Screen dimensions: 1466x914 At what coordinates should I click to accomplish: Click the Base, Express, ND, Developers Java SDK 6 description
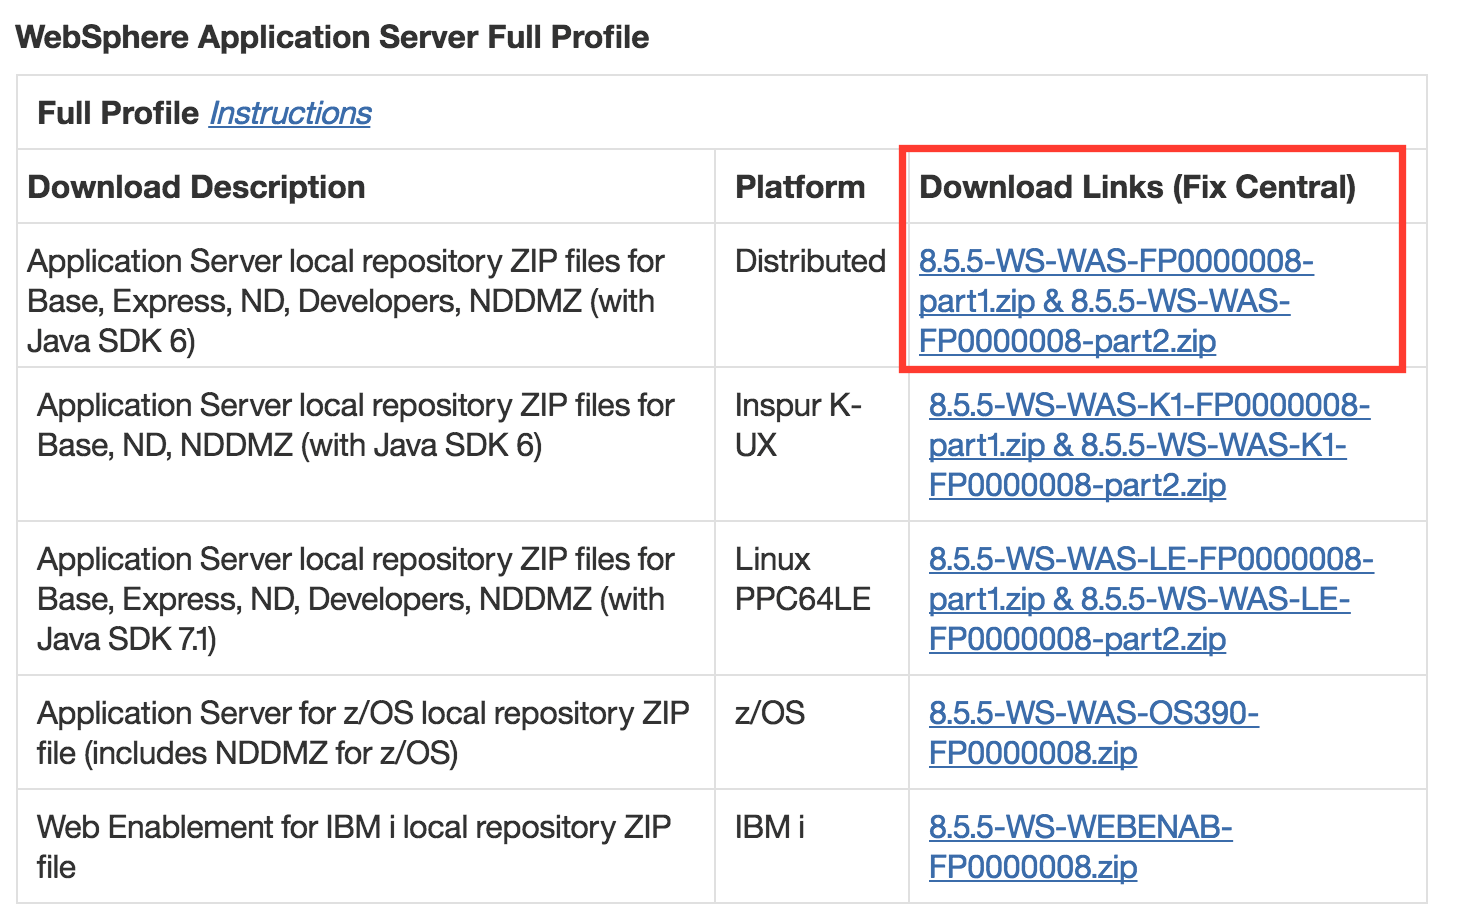(346, 301)
